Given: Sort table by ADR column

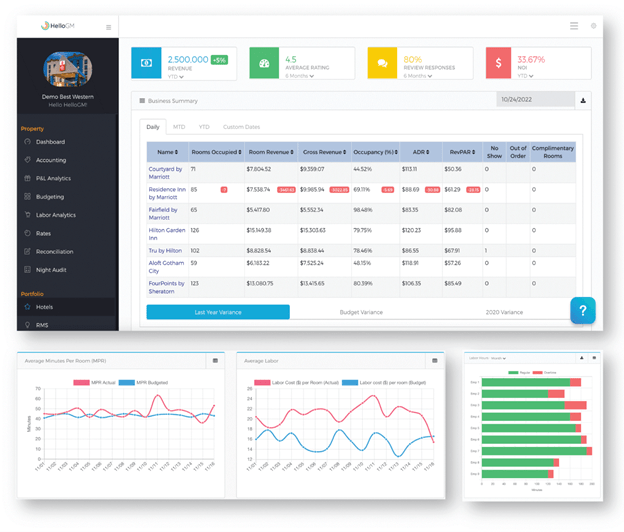Looking at the screenshot, I should [x=421, y=152].
